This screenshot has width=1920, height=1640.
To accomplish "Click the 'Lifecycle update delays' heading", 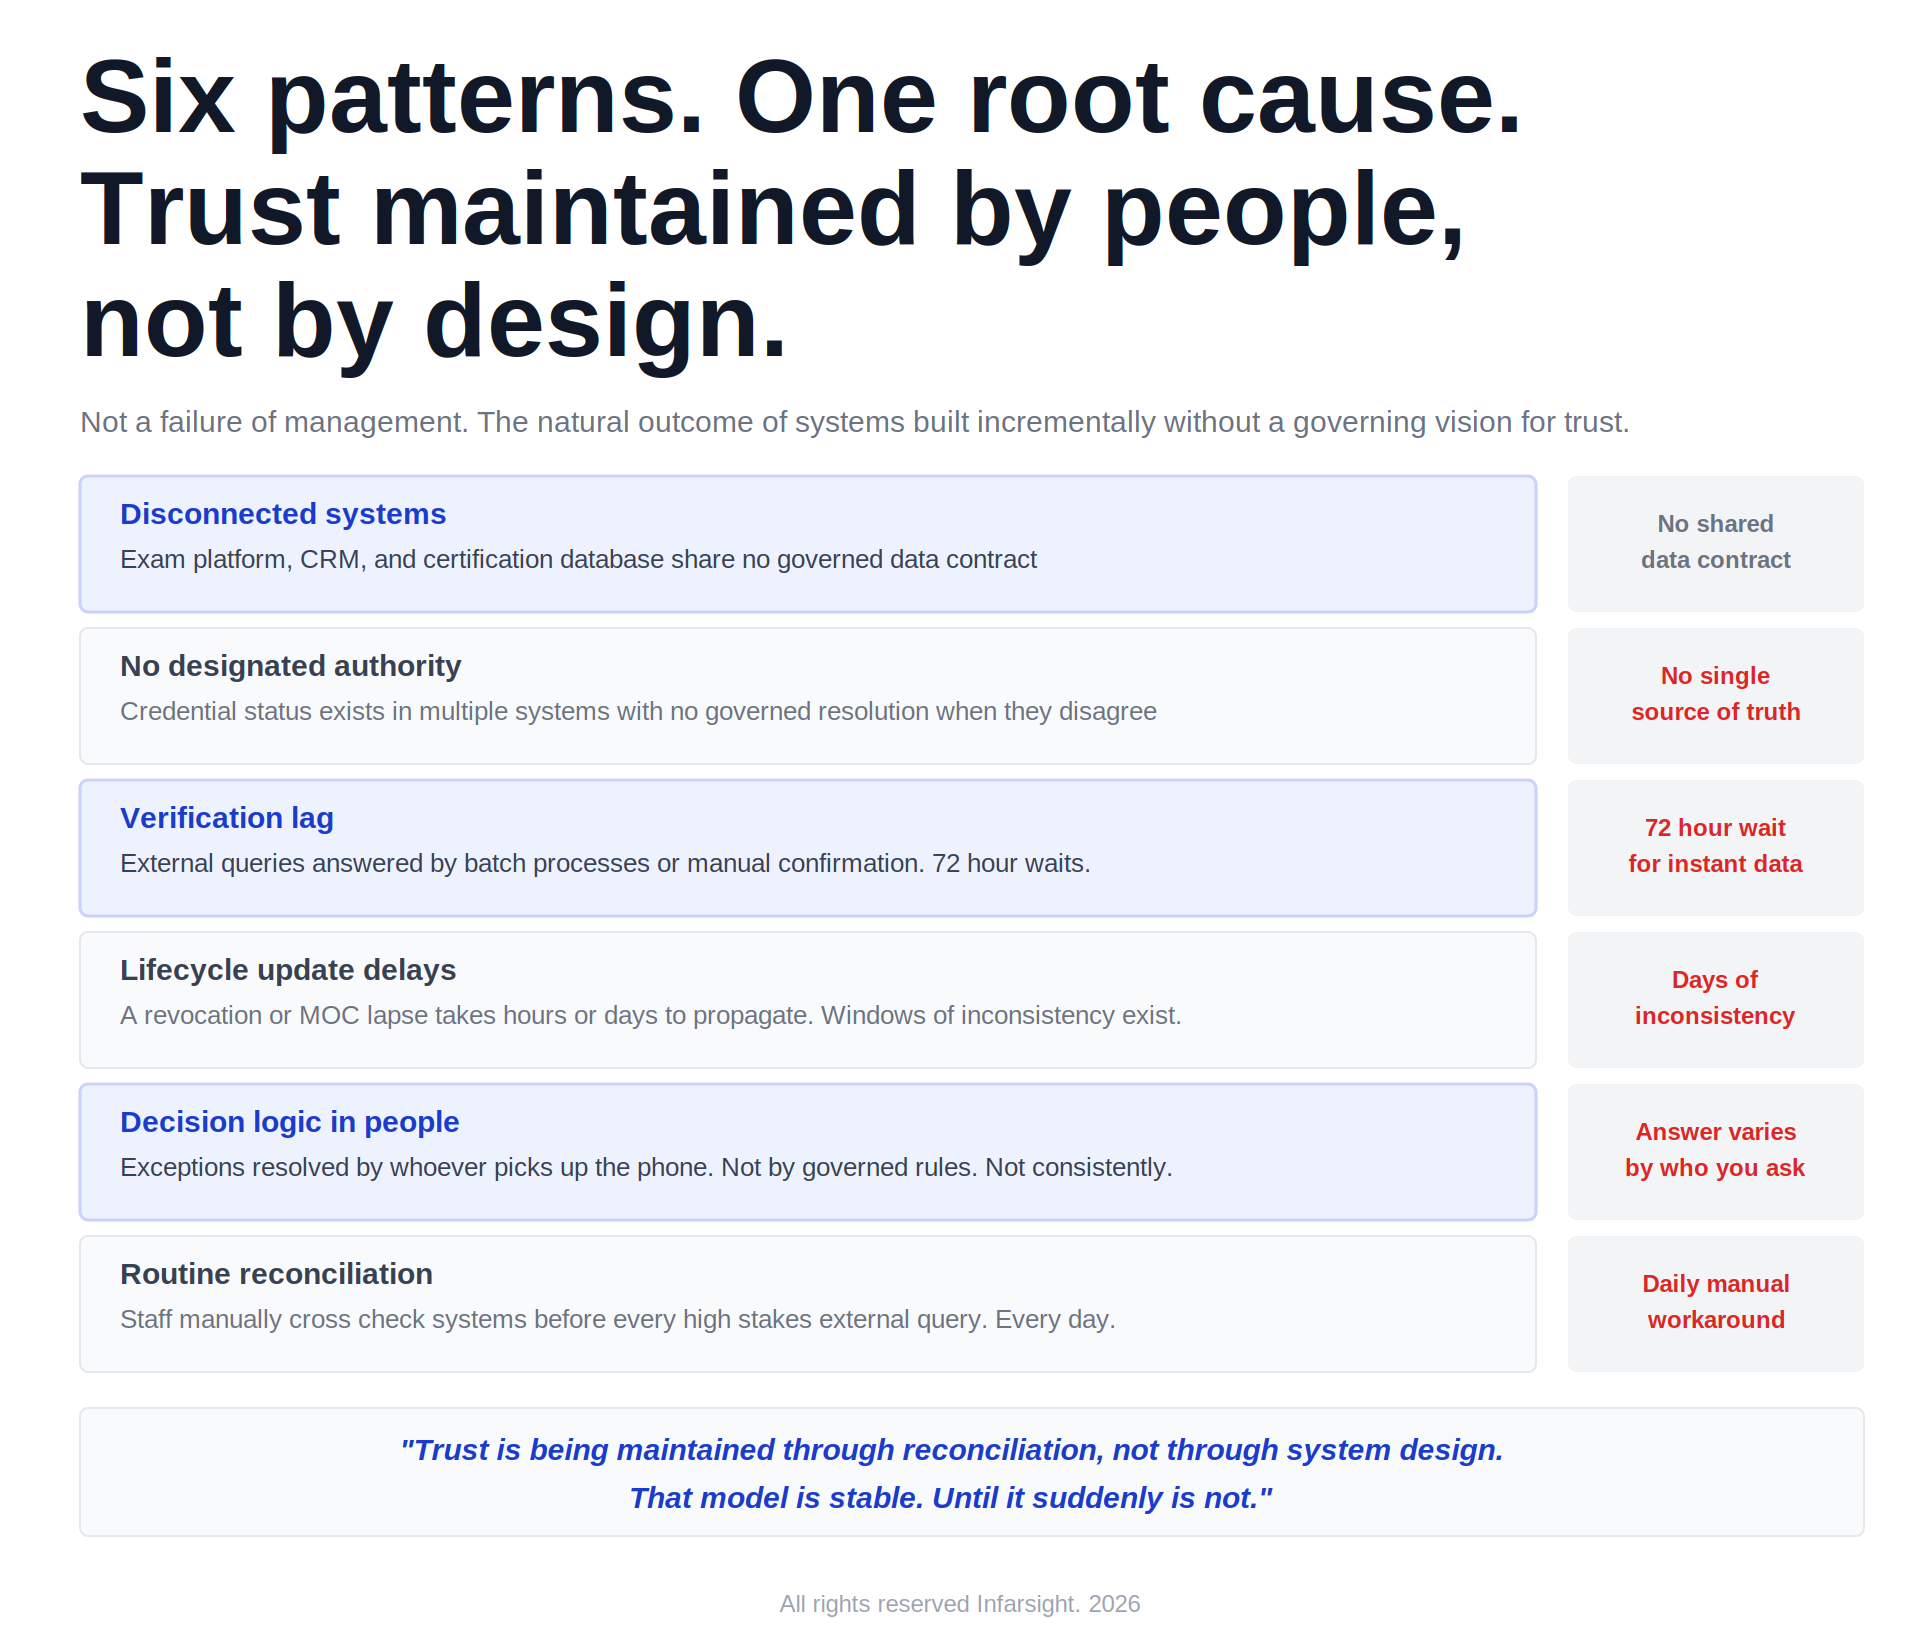I will (288, 970).
